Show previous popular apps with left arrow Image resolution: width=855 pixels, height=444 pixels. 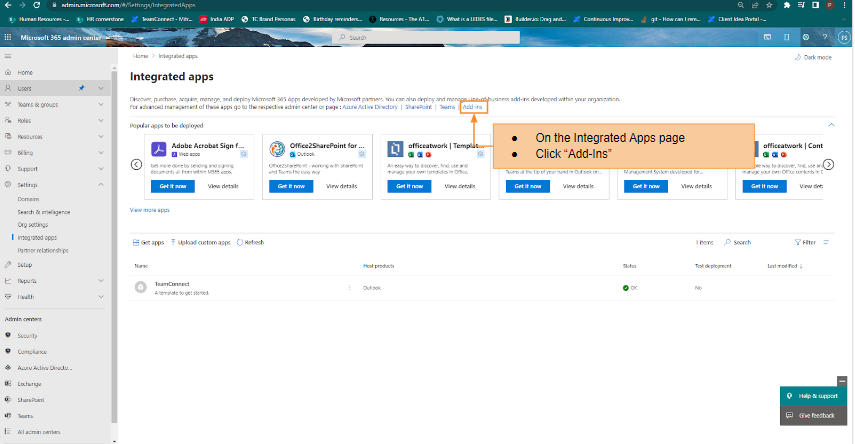click(x=136, y=164)
